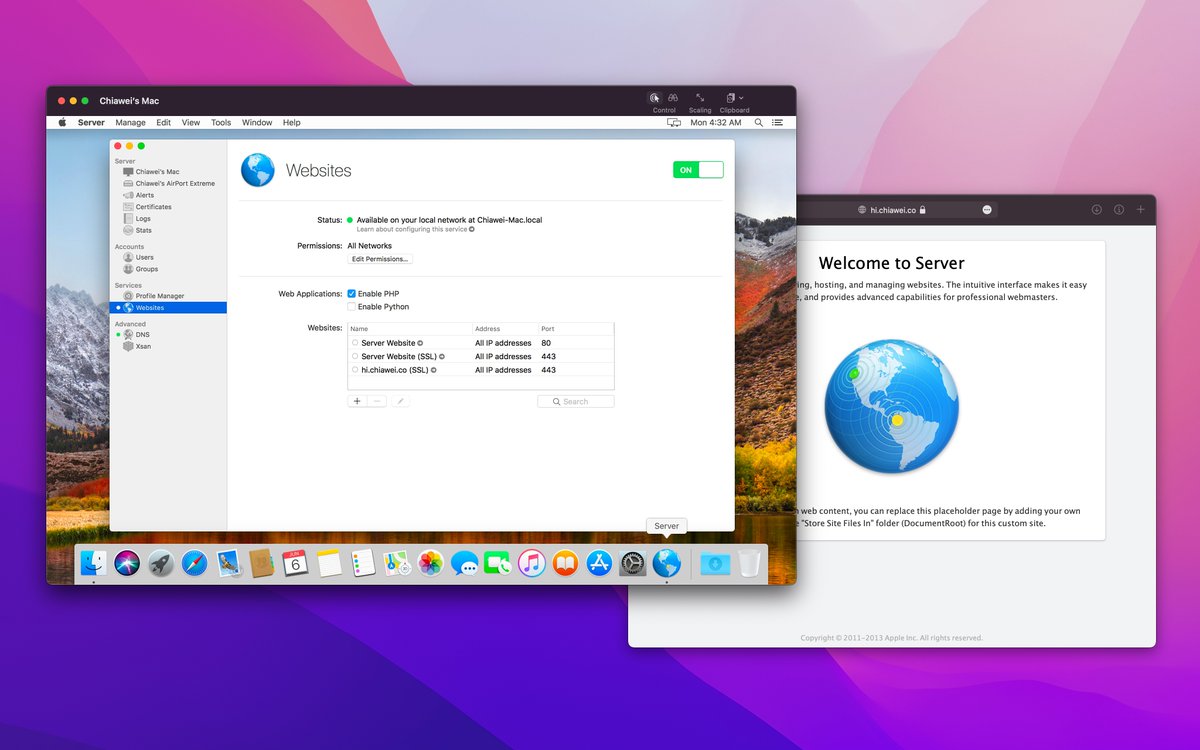Image resolution: width=1200 pixels, height=750 pixels.
Task: Open the Manage menu
Action: pos(130,122)
